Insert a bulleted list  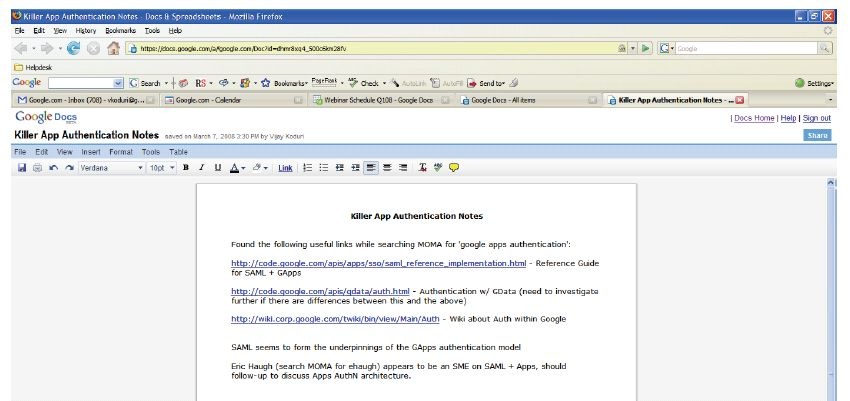coord(324,168)
